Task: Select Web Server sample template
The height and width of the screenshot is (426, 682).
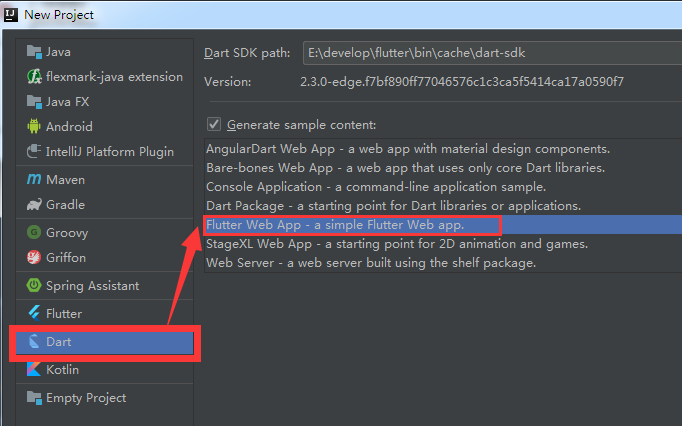Action: tap(443, 263)
